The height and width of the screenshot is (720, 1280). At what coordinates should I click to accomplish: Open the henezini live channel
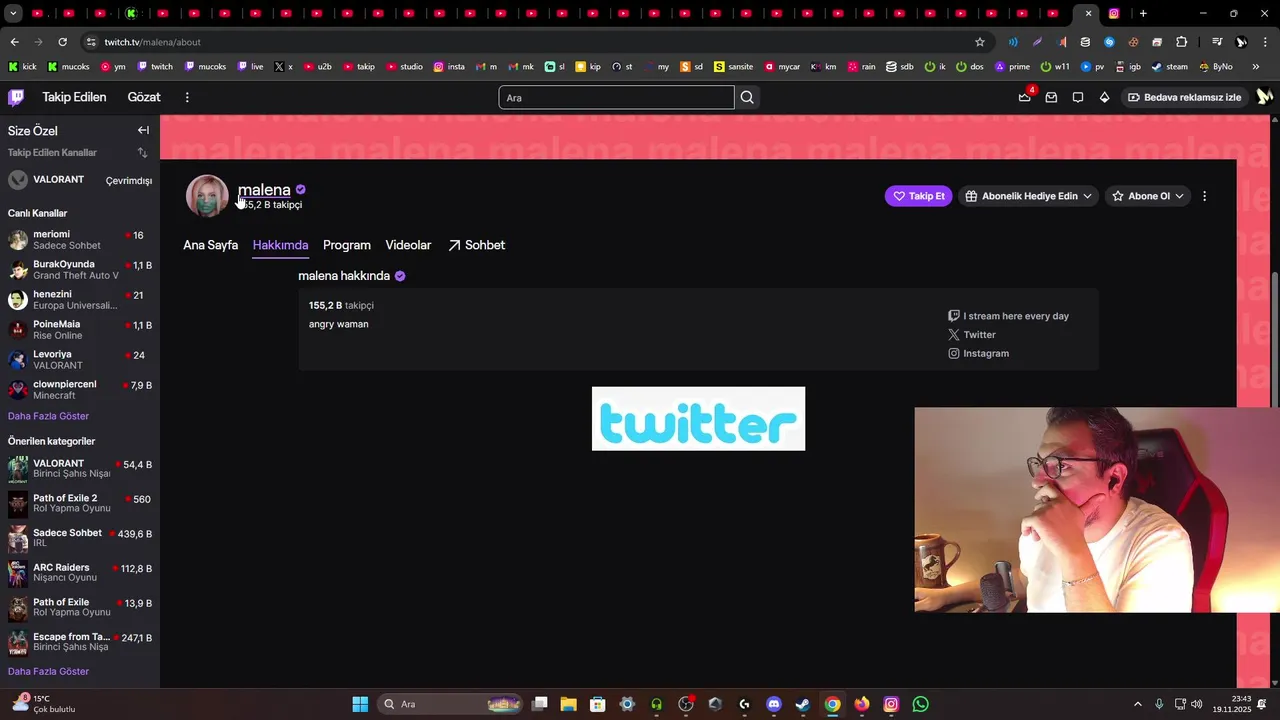[x=80, y=300]
